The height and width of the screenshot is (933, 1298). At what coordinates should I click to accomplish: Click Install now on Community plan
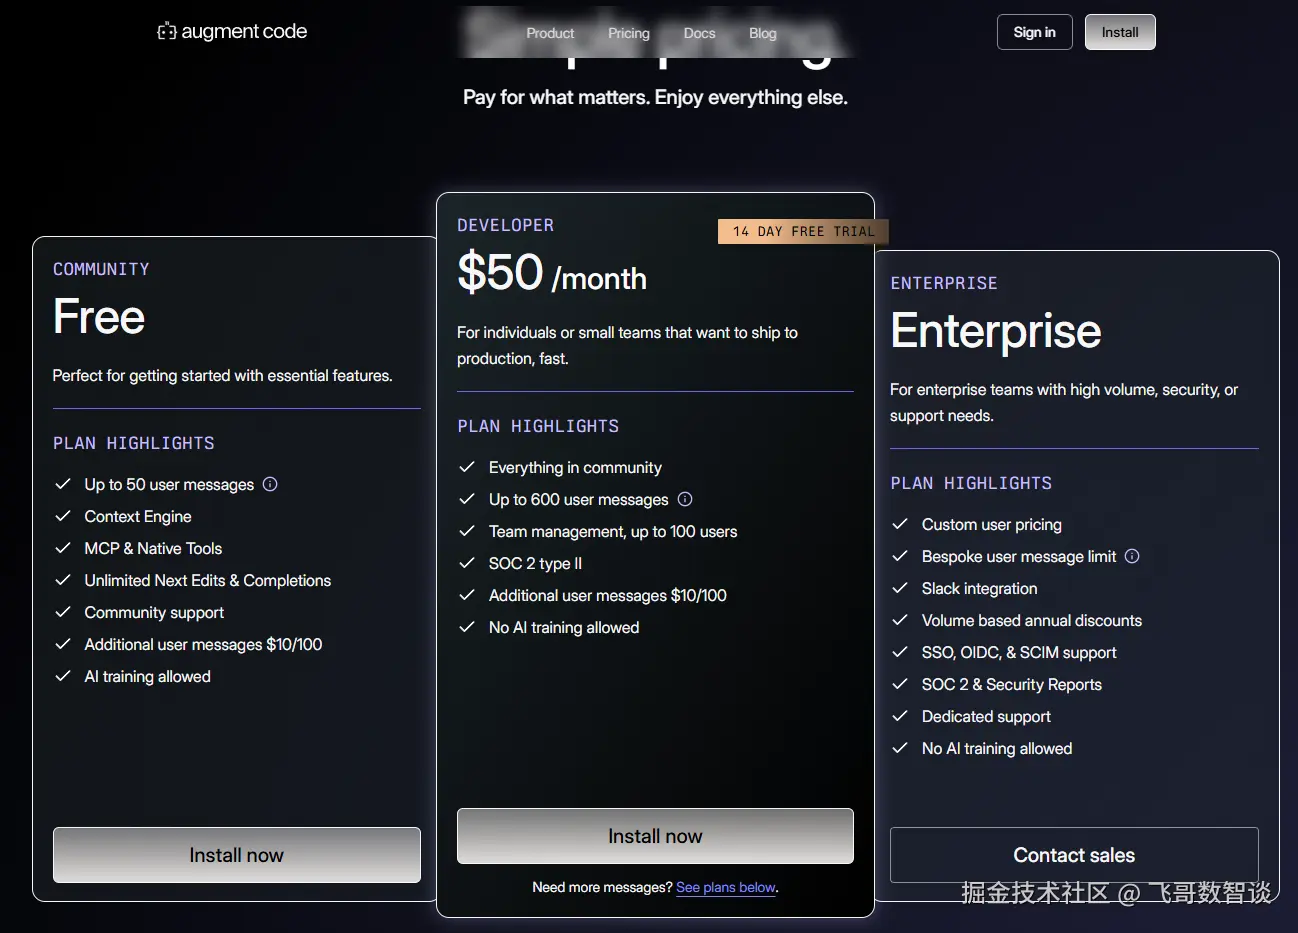pyautogui.click(x=237, y=855)
